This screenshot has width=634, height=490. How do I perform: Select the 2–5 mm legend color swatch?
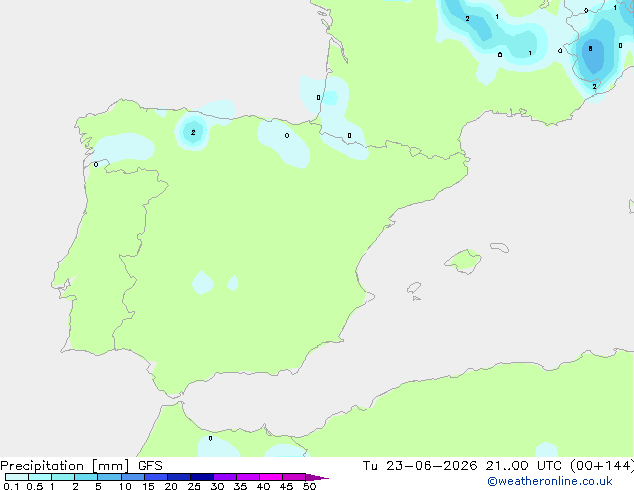tap(86, 477)
